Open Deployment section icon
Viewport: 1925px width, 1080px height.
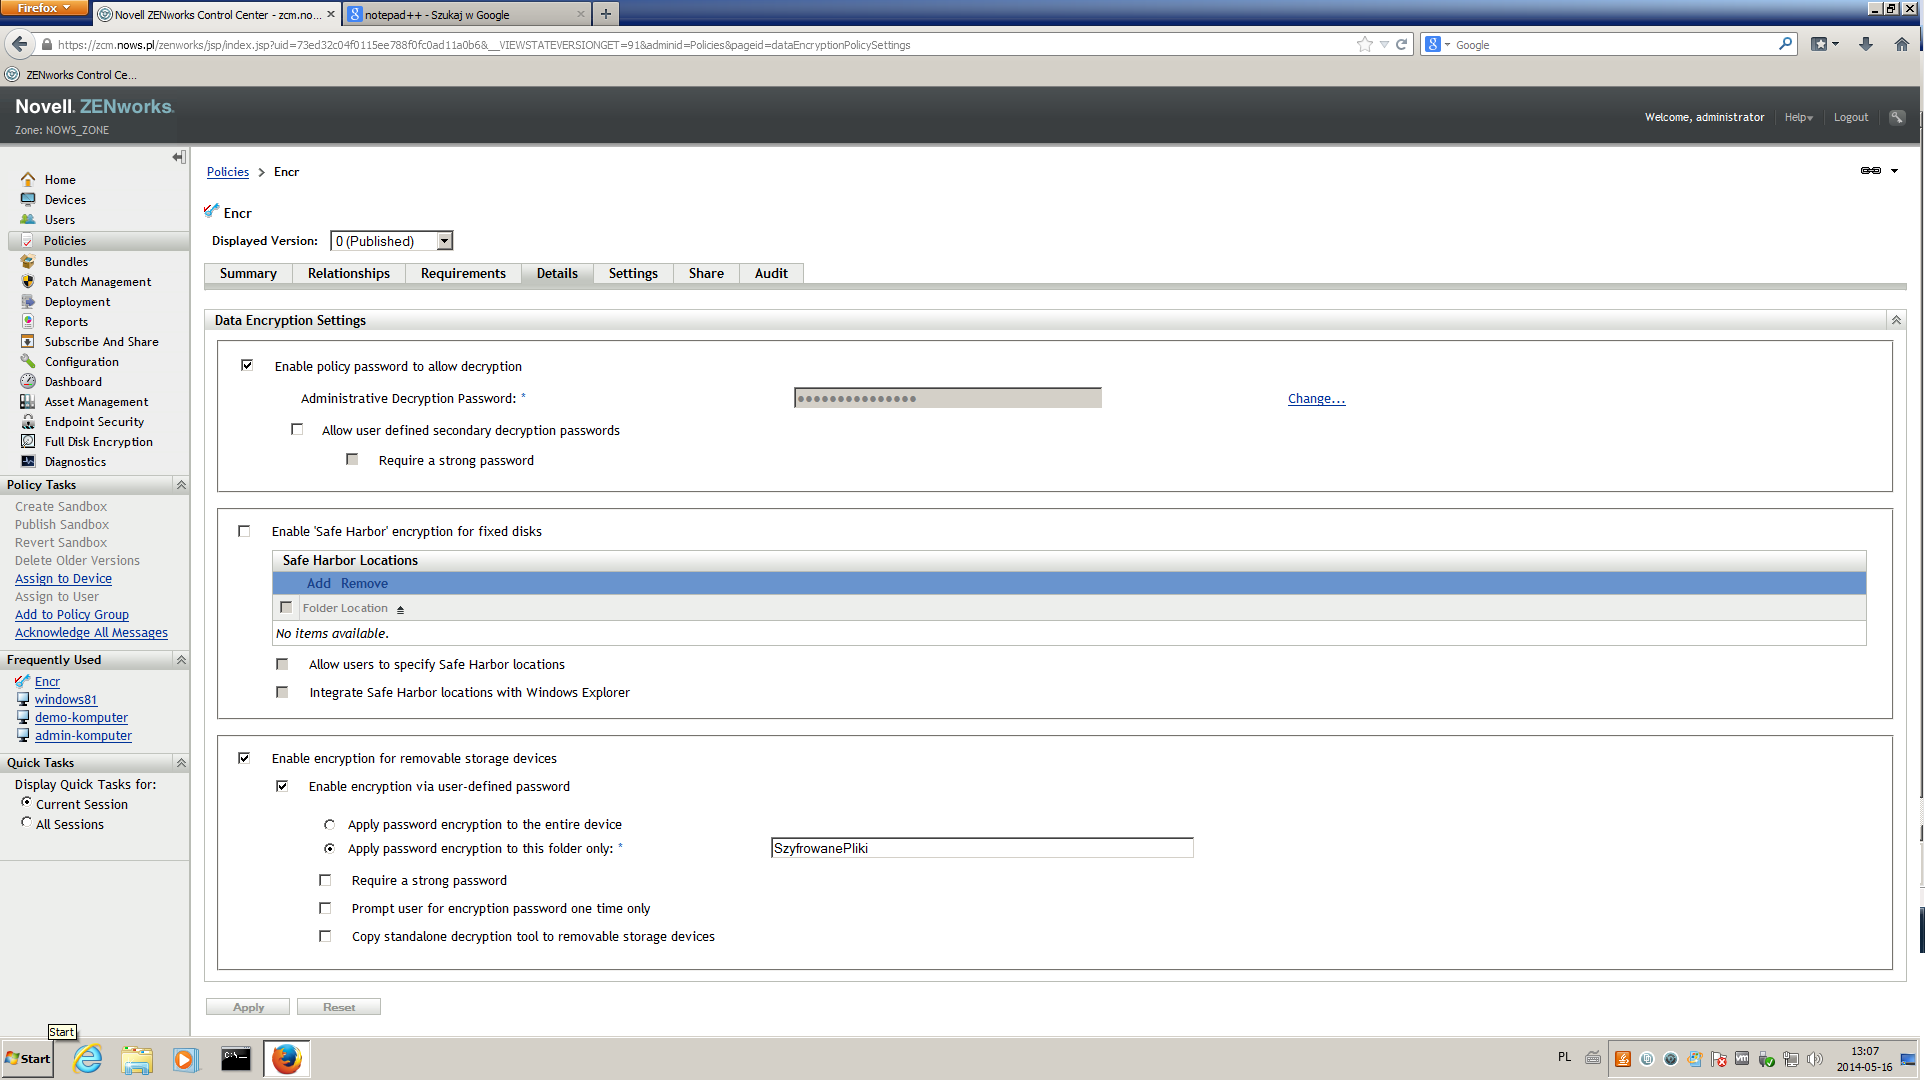pyautogui.click(x=28, y=302)
